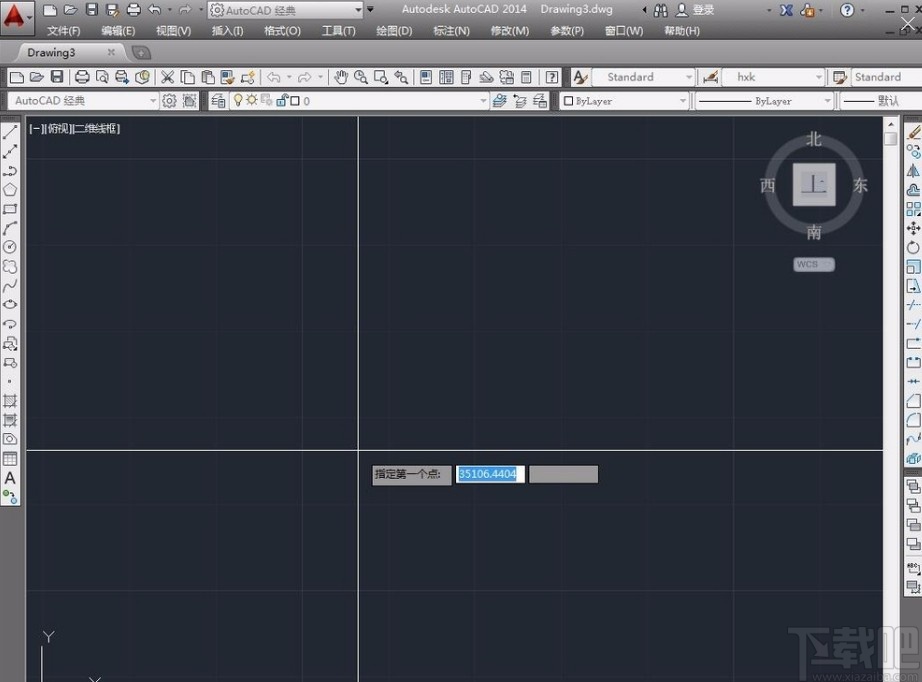
Task: Select the Chamfer tool
Action: tap(913, 401)
